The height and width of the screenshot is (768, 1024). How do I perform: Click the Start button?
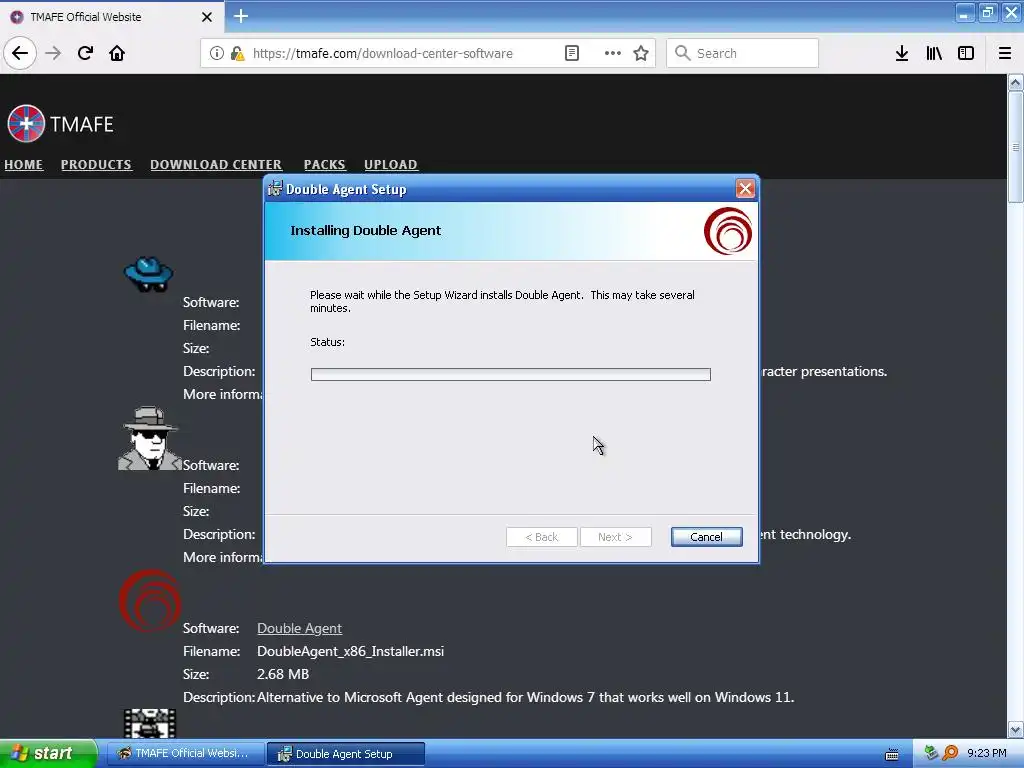coord(48,754)
